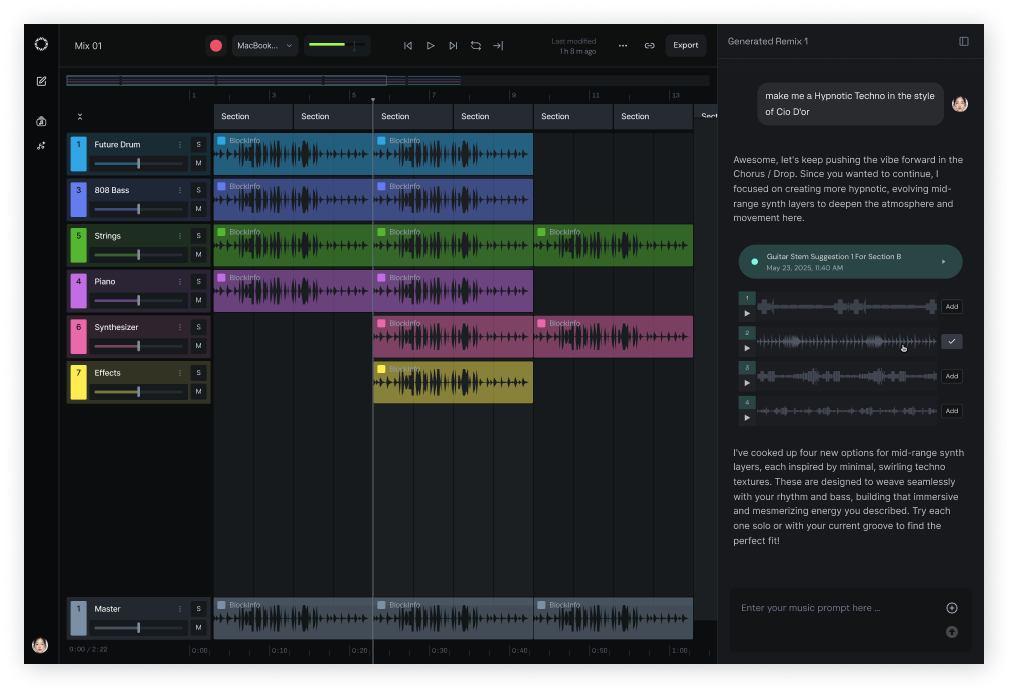Open the new edit/compose icon in sidebar
Viewport: 1014px width, 694px height.
coord(41,81)
